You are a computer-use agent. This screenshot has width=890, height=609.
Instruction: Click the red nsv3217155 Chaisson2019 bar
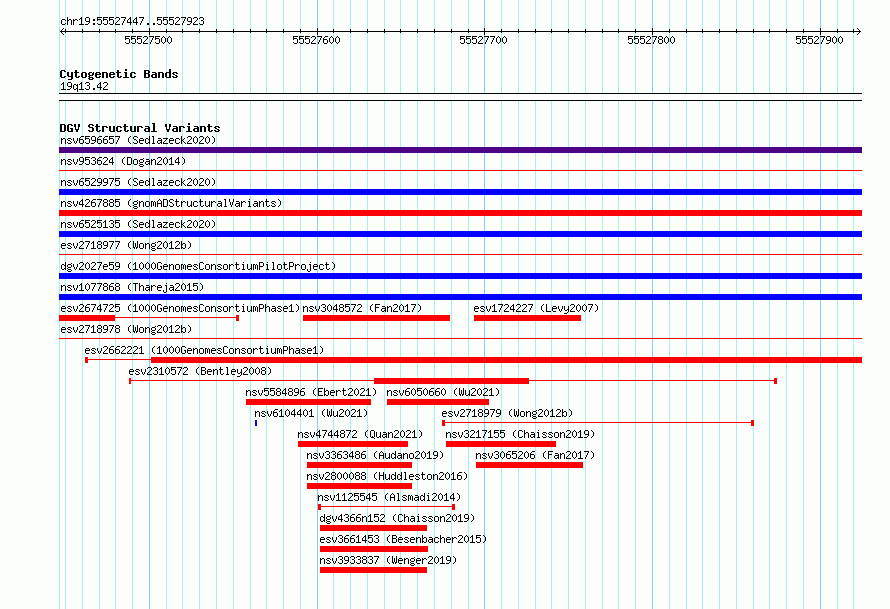coord(501,444)
